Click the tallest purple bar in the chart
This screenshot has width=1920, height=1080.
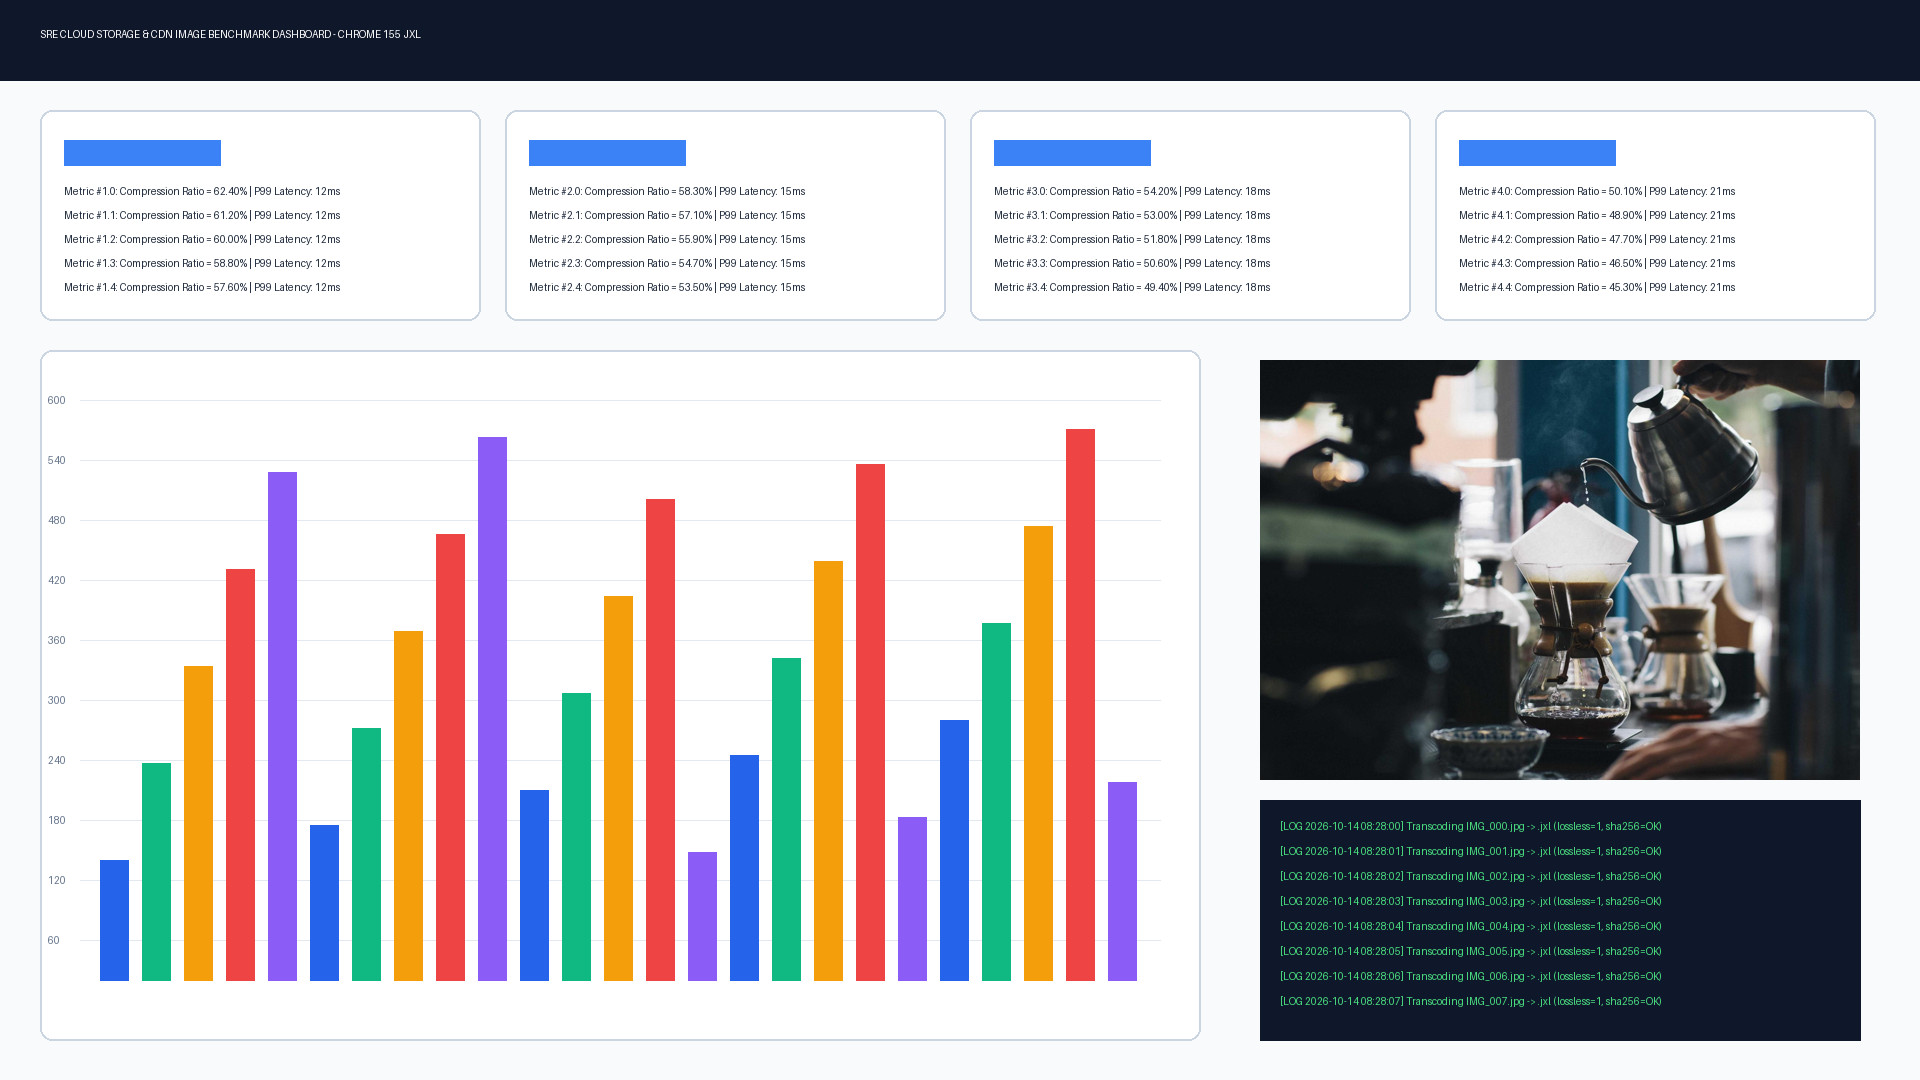click(x=492, y=709)
